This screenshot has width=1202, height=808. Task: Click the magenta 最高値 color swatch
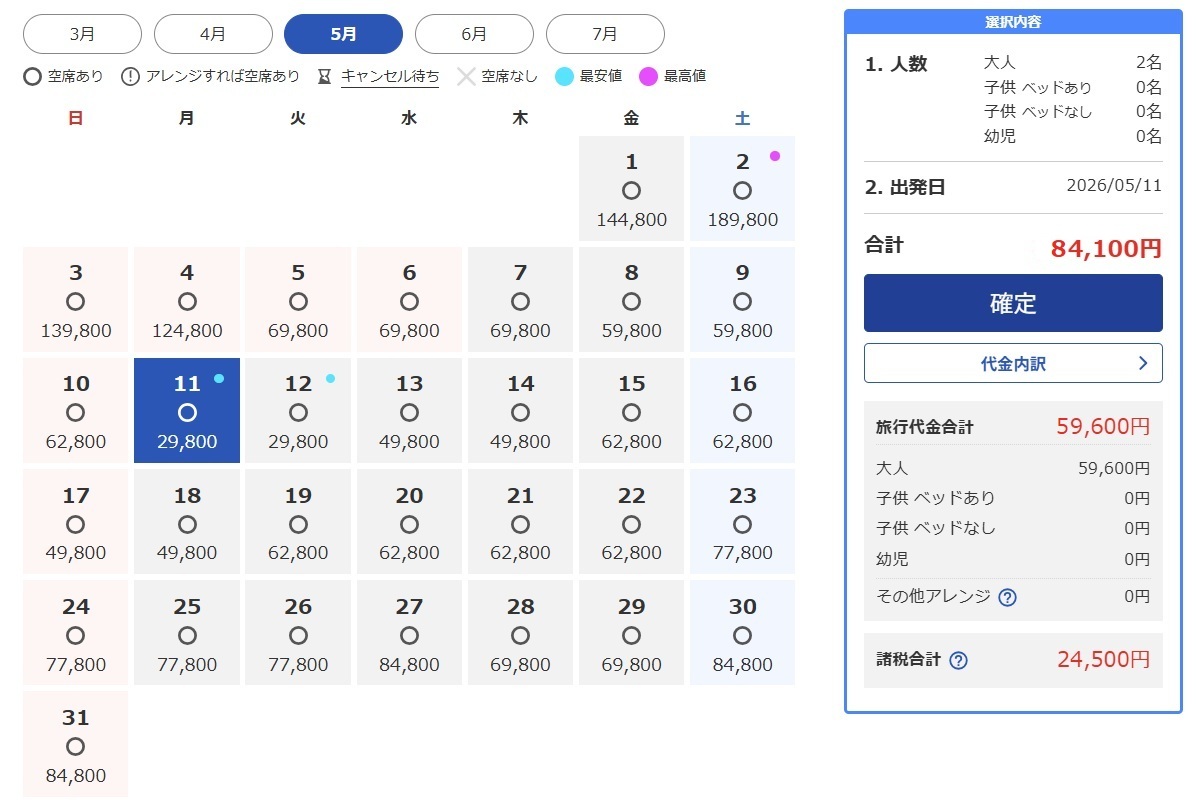pyautogui.click(x=649, y=77)
